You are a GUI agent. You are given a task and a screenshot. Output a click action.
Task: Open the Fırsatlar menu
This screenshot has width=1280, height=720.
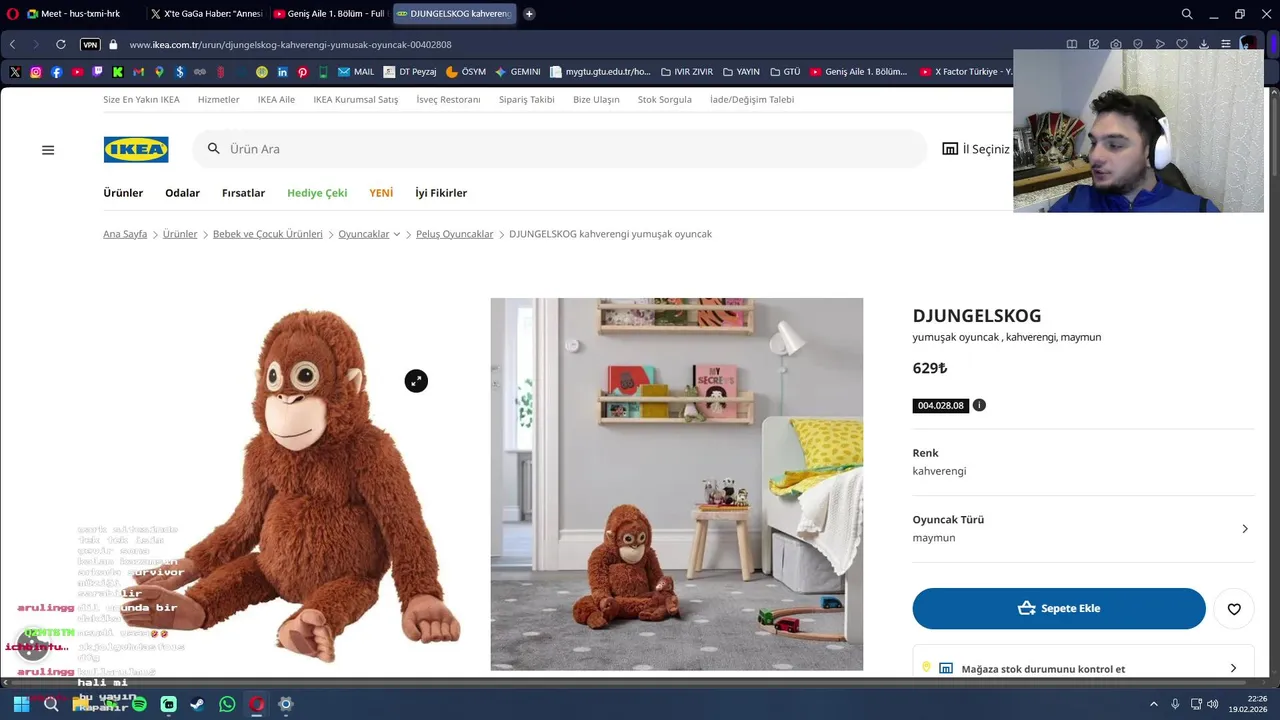point(243,193)
